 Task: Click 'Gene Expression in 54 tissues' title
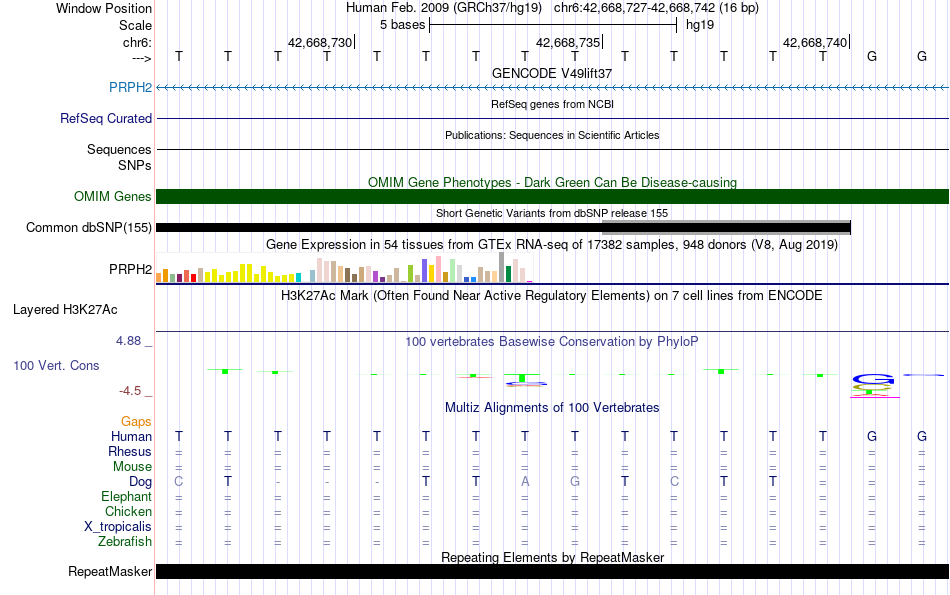pyautogui.click(x=552, y=245)
